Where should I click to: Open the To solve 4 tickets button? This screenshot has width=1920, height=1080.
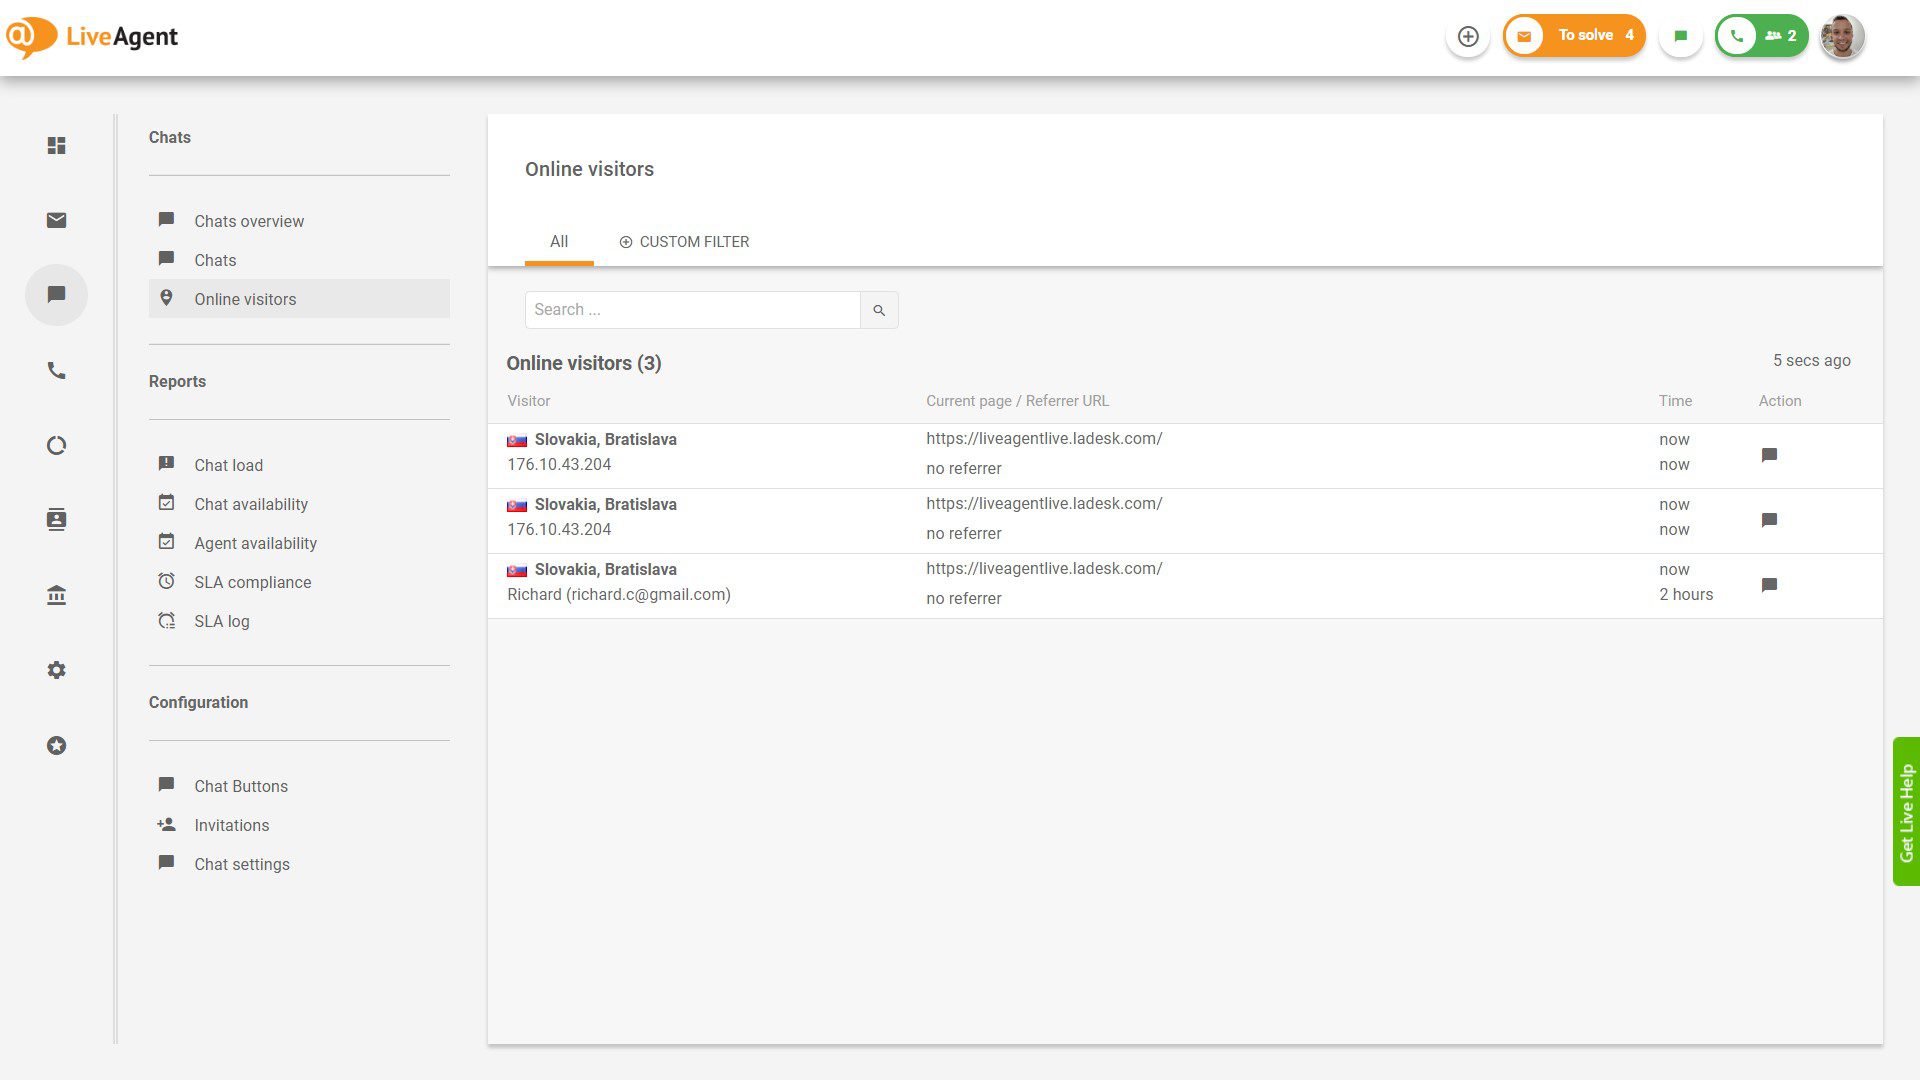tap(1574, 36)
